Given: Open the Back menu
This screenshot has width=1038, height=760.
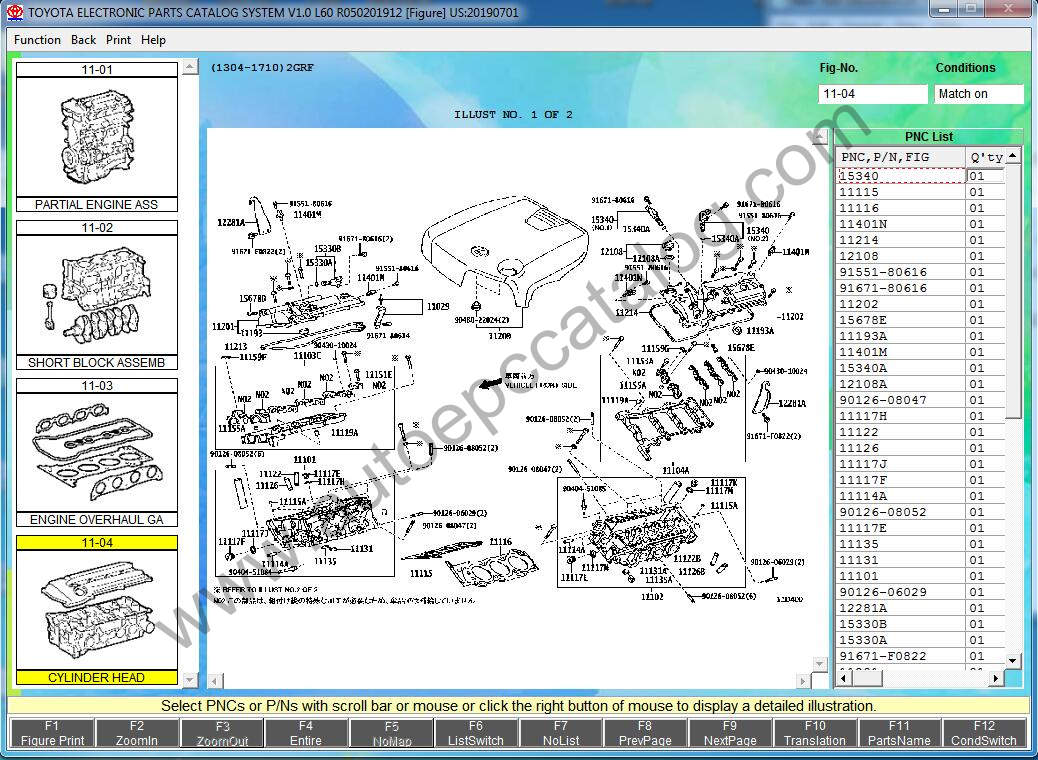Looking at the screenshot, I should (83, 40).
